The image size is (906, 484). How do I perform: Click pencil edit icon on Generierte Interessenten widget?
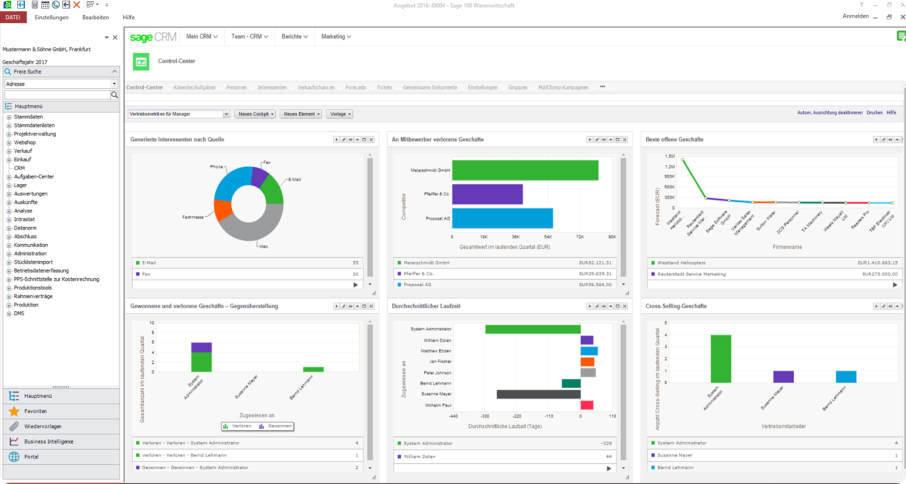[343, 140]
